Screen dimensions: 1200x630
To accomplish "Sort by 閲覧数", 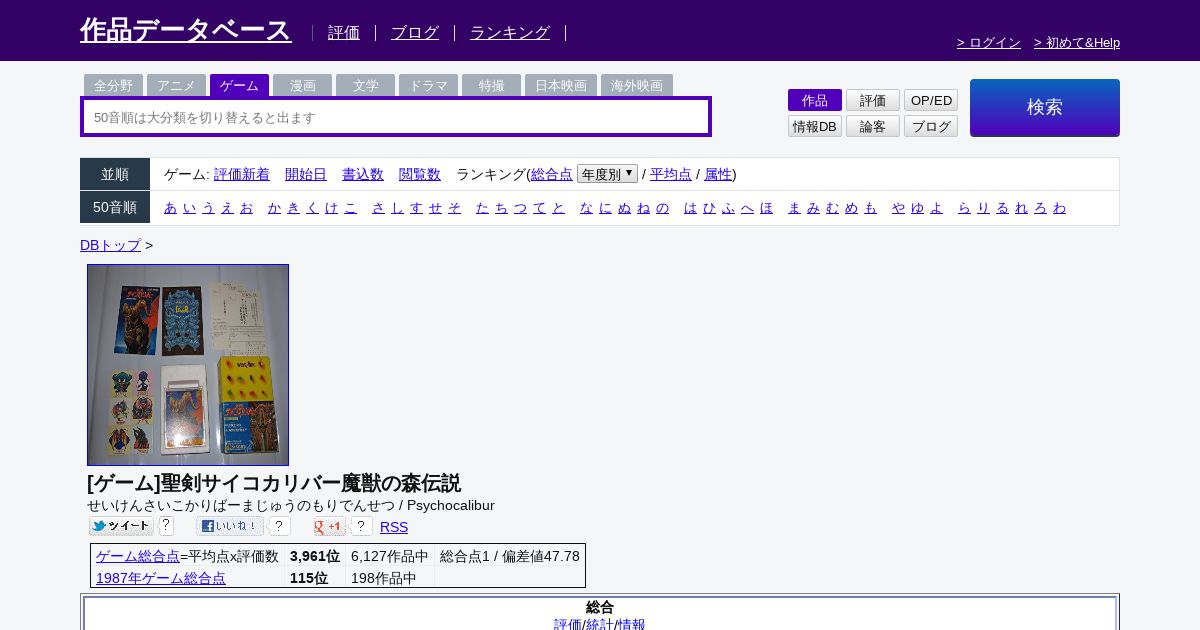I will (x=420, y=174).
